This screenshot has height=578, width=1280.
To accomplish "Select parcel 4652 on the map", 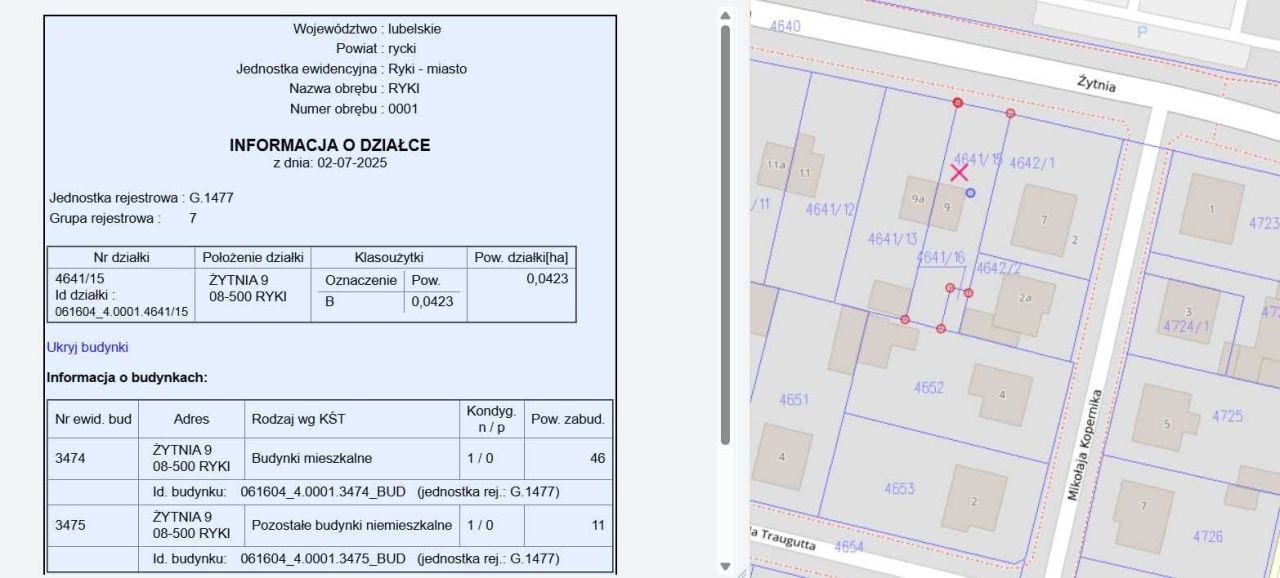I will tap(931, 386).
